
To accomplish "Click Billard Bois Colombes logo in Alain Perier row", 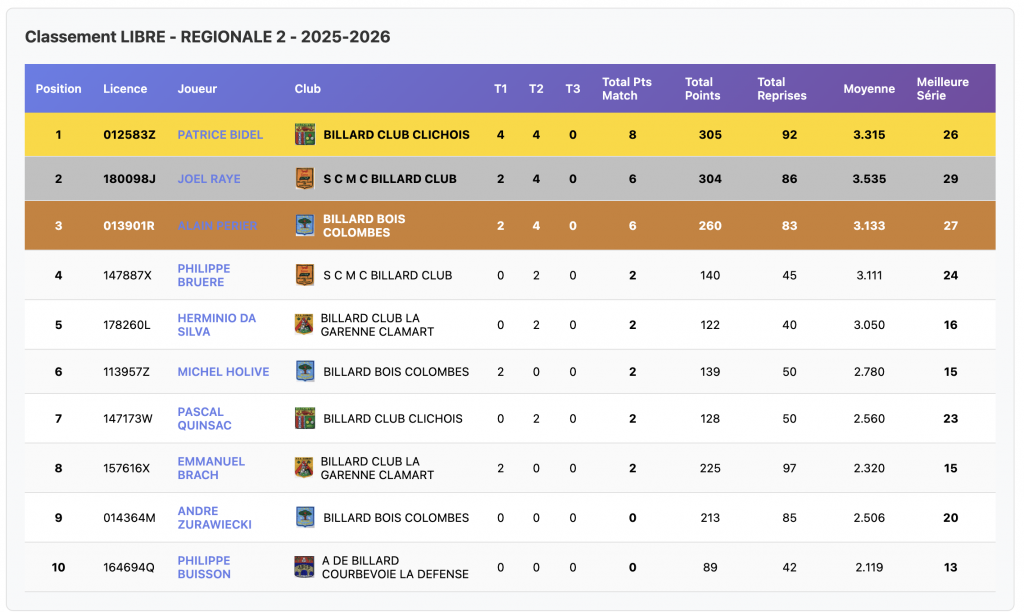I will (305, 225).
